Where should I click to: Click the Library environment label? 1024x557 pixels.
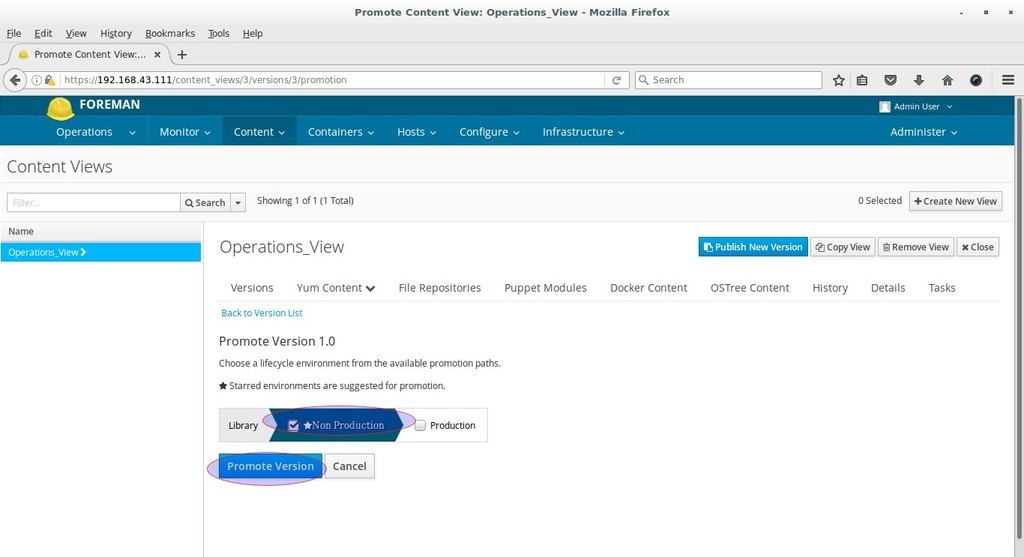[243, 425]
